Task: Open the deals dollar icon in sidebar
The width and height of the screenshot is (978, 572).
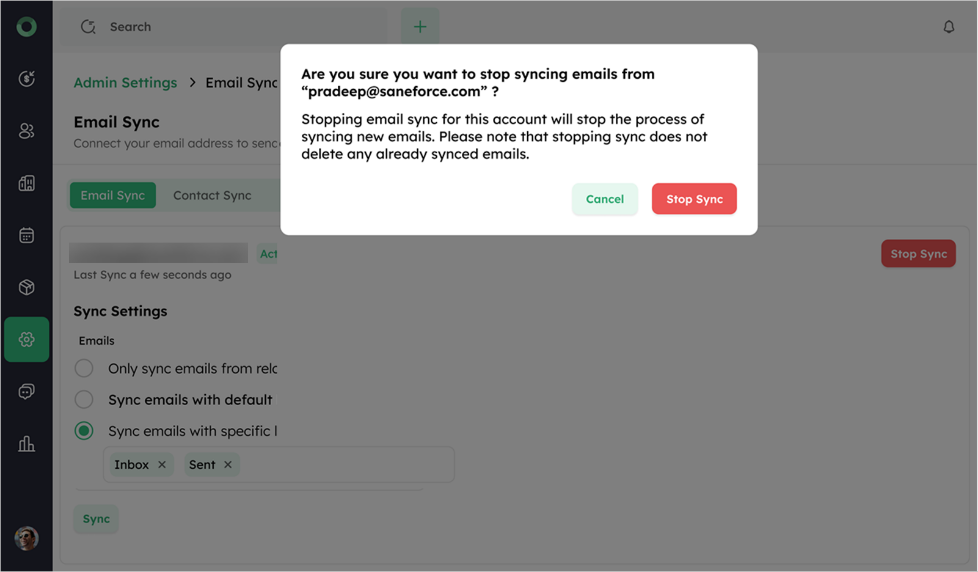Action: click(26, 79)
